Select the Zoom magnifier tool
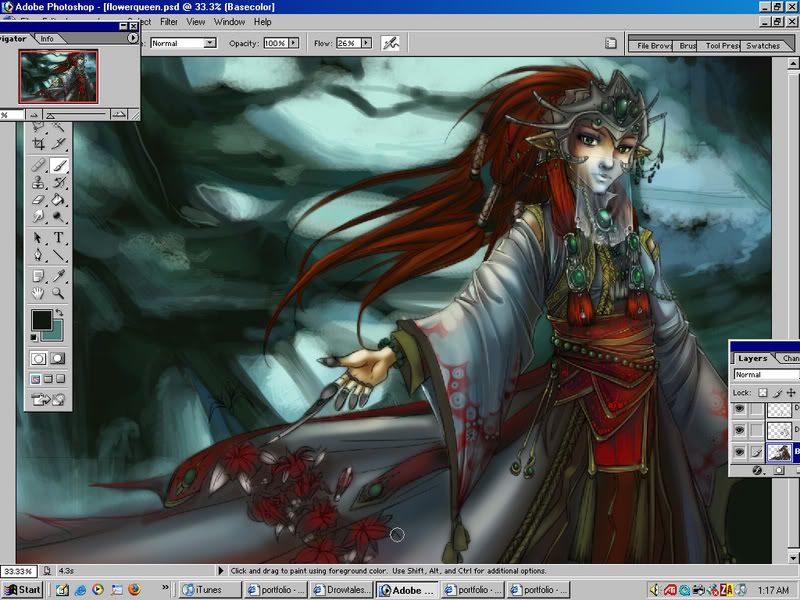The image size is (800, 600). pos(59,293)
